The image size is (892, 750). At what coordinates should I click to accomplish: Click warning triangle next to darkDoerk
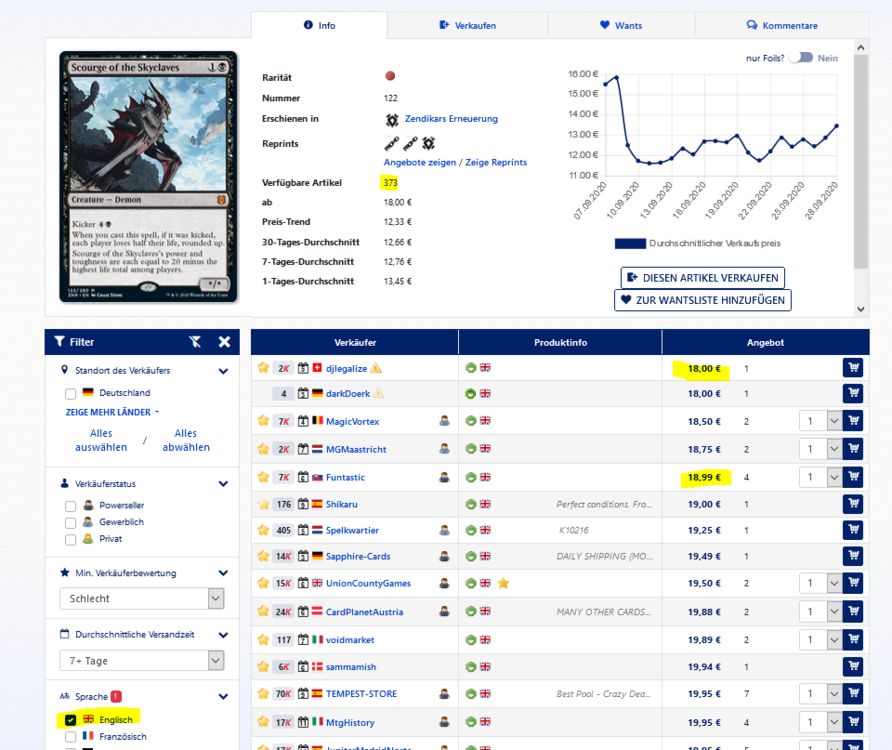point(378,394)
